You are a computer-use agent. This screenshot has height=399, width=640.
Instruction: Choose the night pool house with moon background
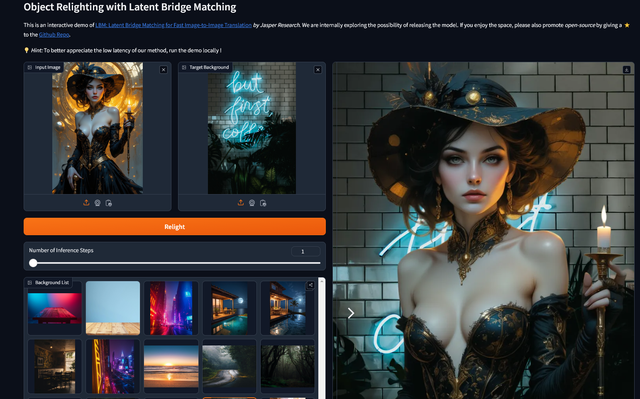pos(229,308)
